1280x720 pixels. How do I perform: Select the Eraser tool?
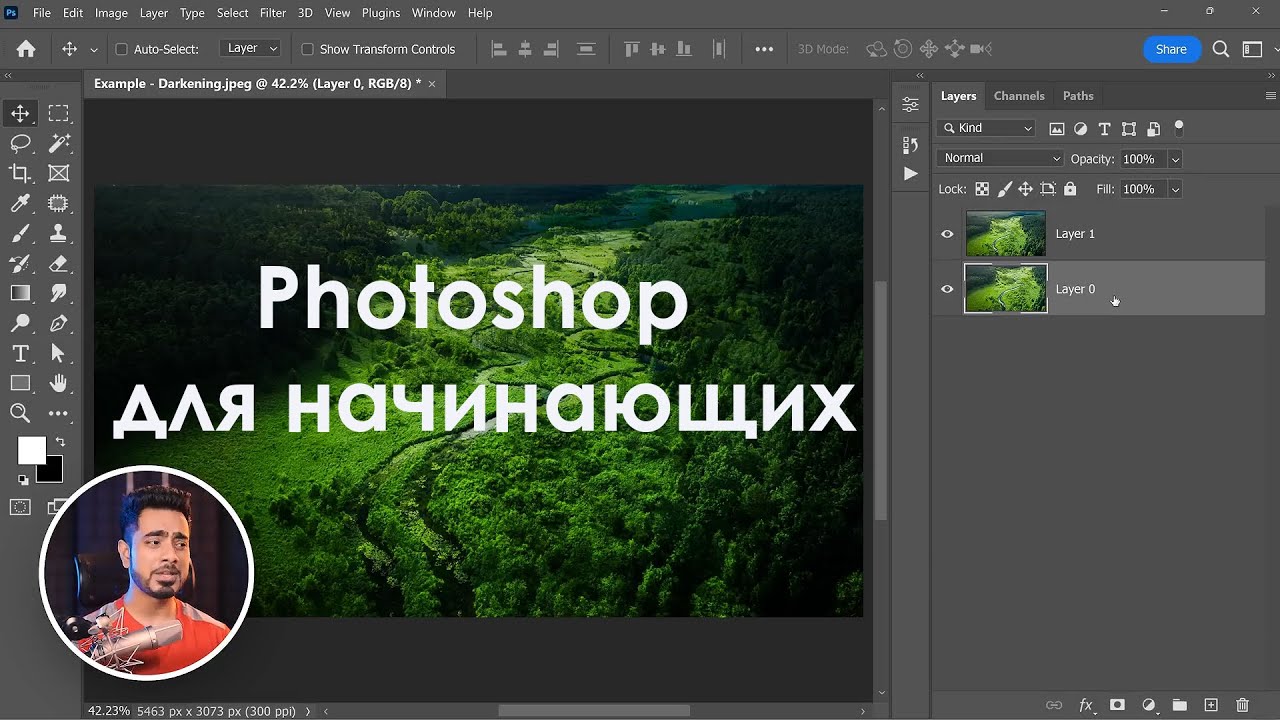click(59, 264)
